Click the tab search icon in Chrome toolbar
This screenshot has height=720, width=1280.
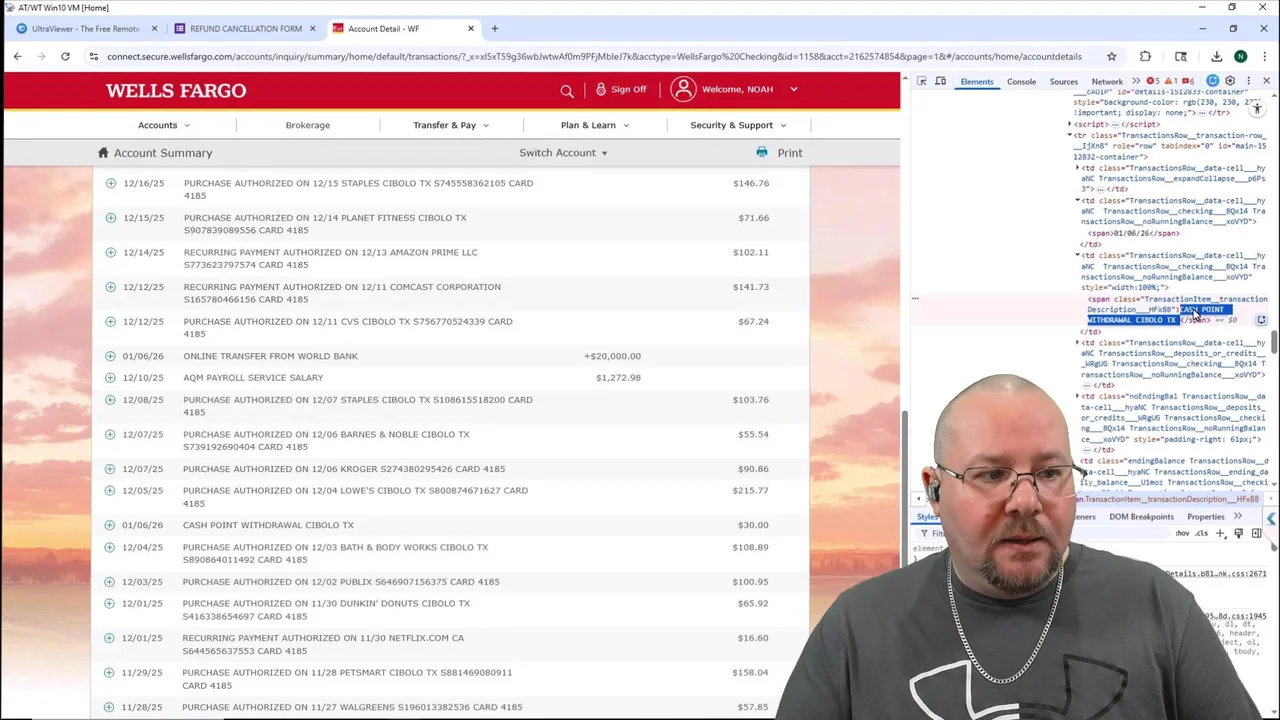tap(1181, 57)
